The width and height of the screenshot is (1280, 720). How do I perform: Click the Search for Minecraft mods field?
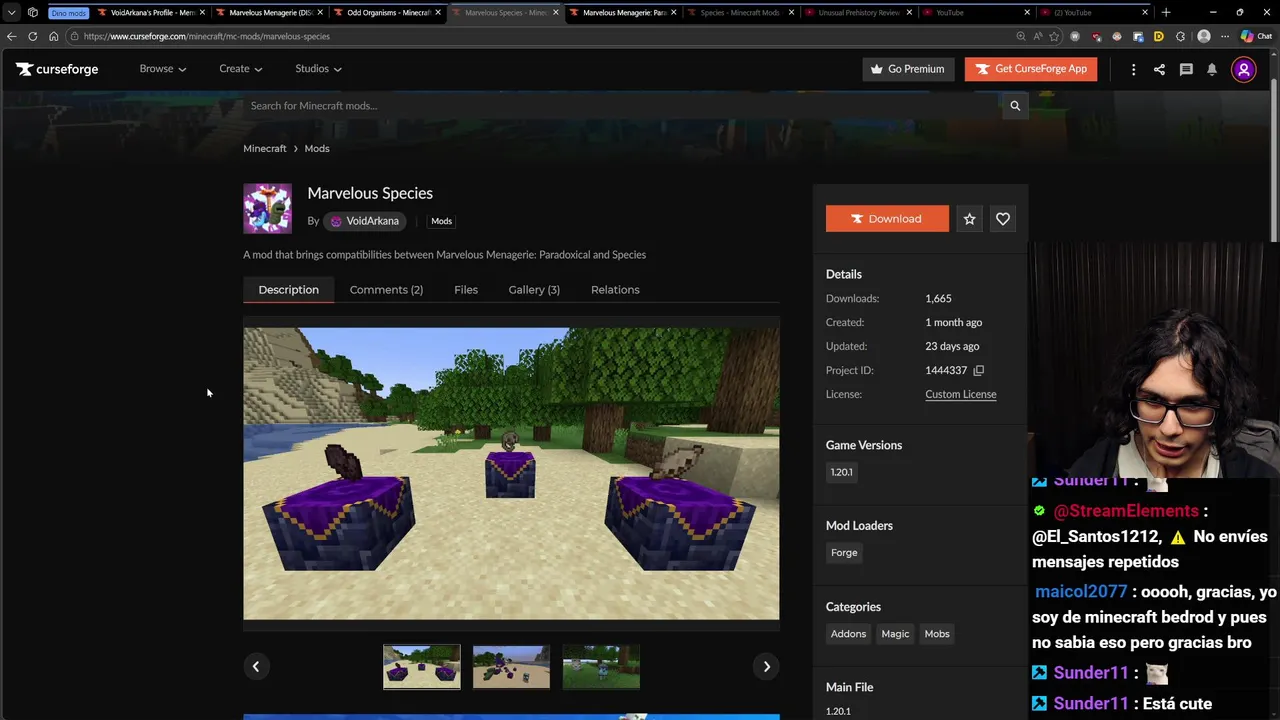coord(620,106)
